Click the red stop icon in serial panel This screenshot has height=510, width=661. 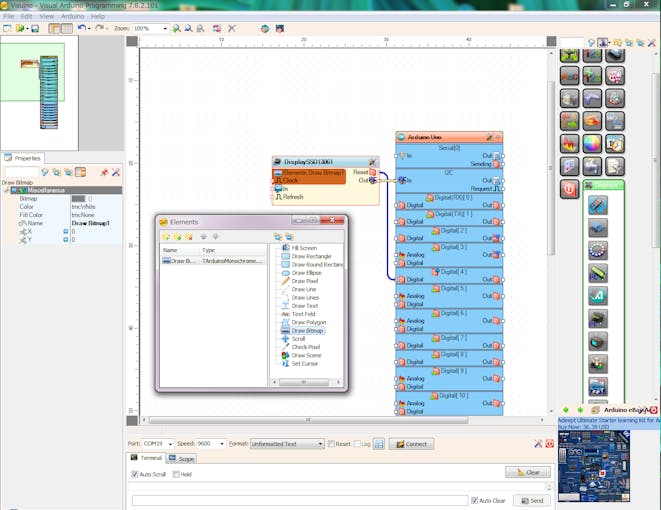[x=550, y=444]
